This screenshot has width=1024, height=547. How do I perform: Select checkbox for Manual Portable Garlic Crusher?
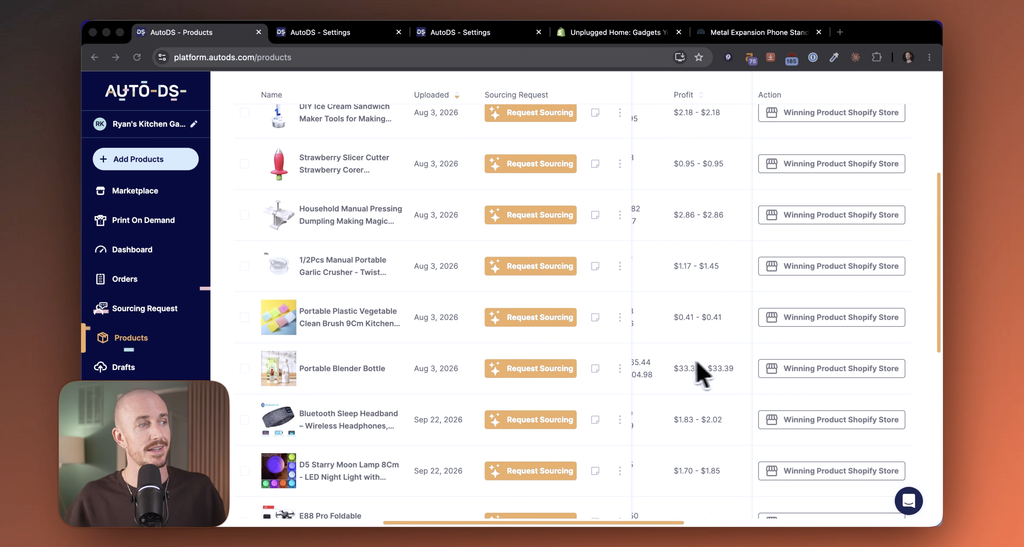coord(244,266)
